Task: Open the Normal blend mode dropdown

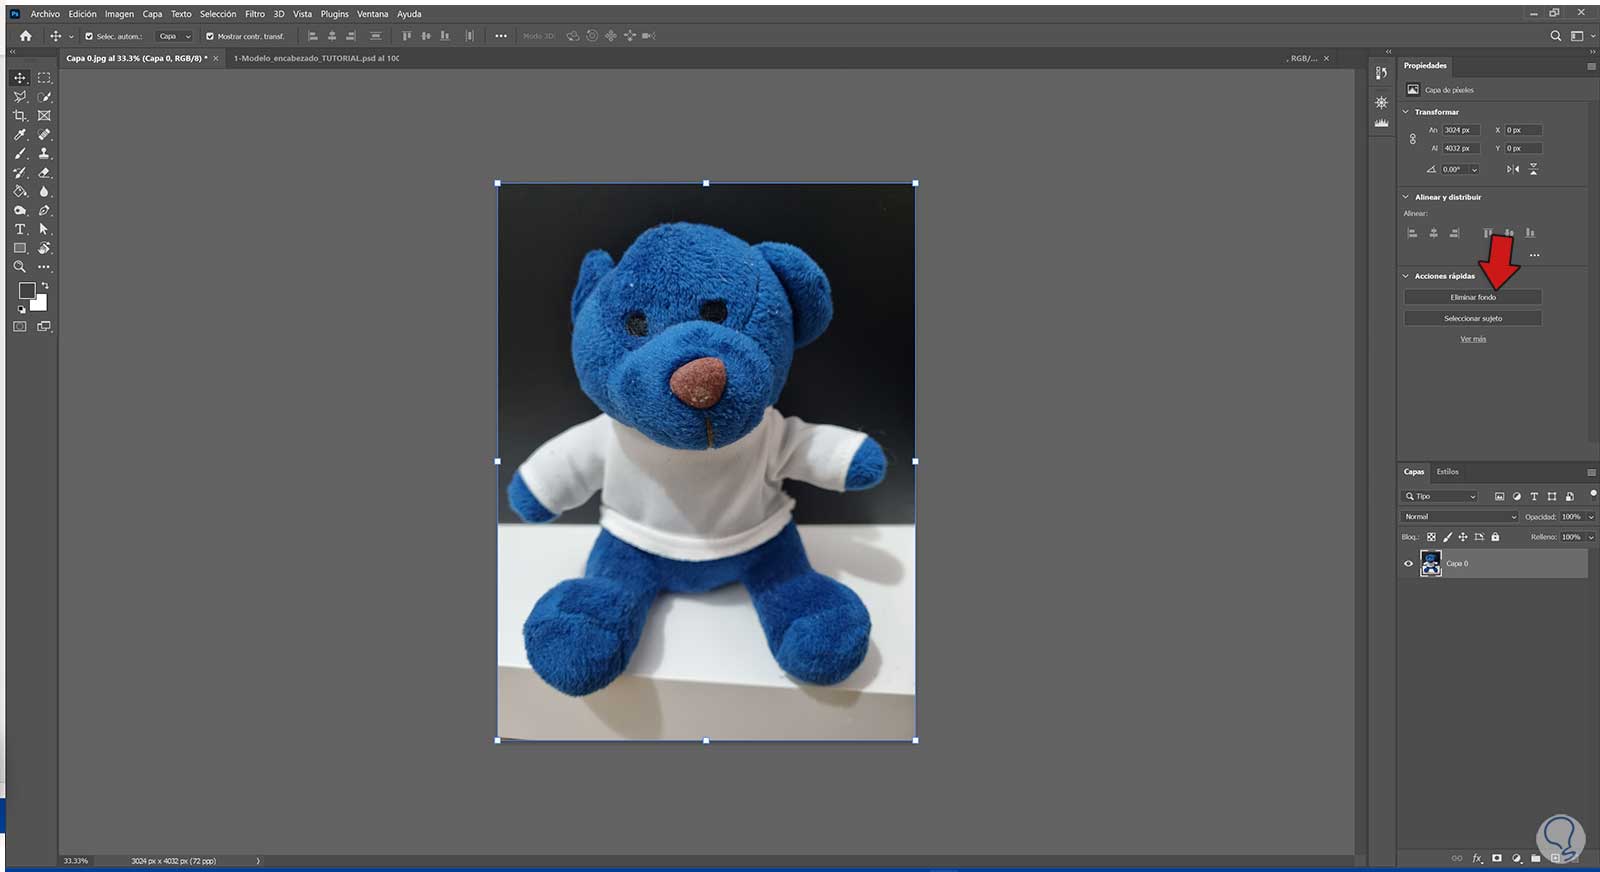Action: tap(1460, 517)
